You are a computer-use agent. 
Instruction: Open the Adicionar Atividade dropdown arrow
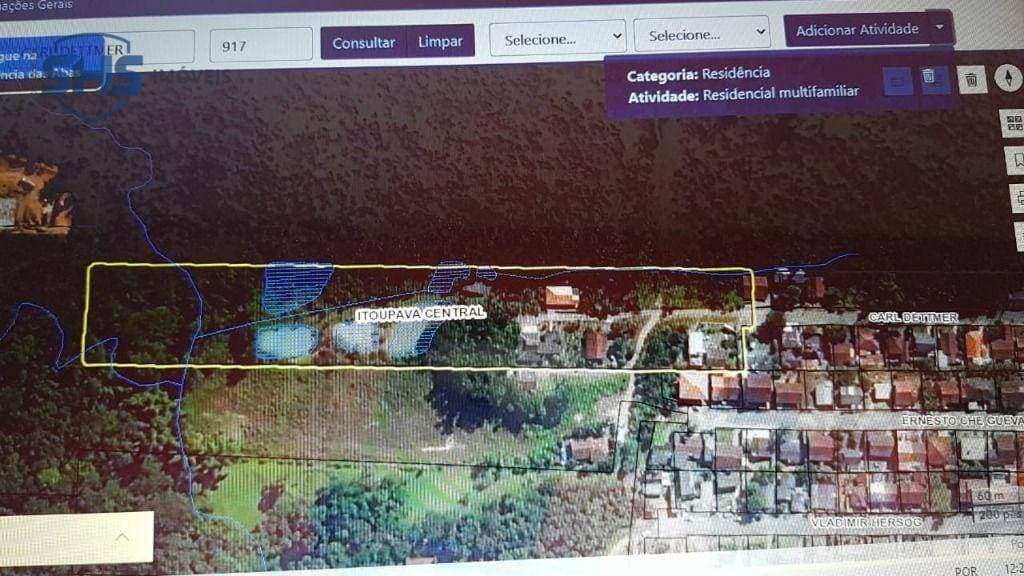(939, 27)
